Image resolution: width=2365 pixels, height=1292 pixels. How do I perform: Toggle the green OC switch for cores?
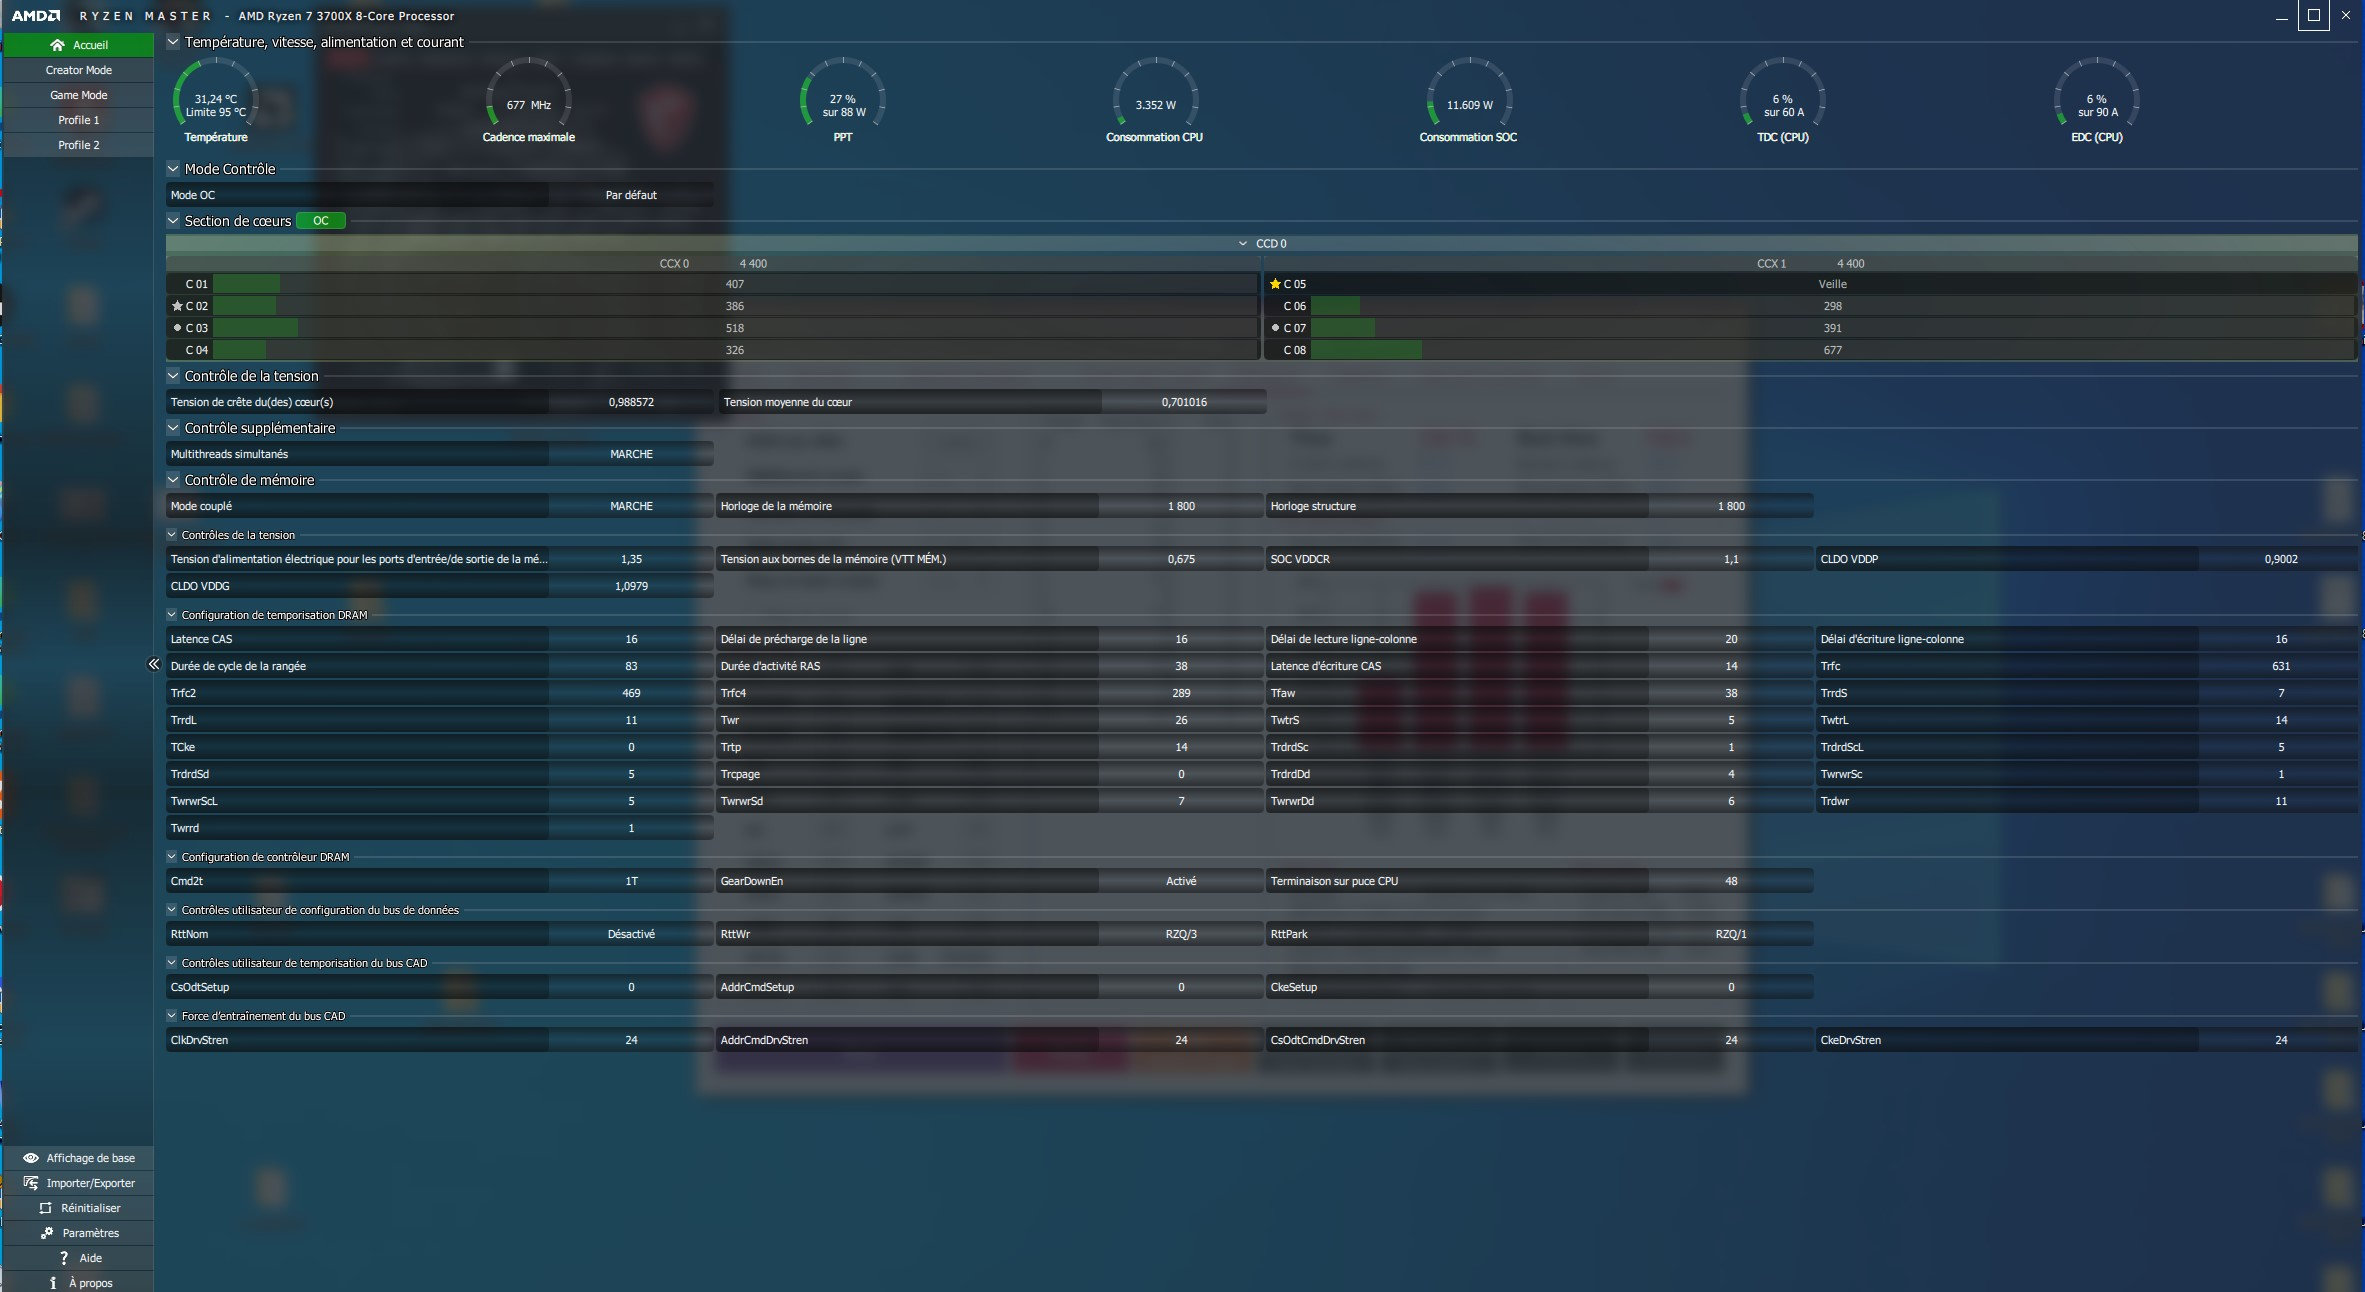pos(321,221)
